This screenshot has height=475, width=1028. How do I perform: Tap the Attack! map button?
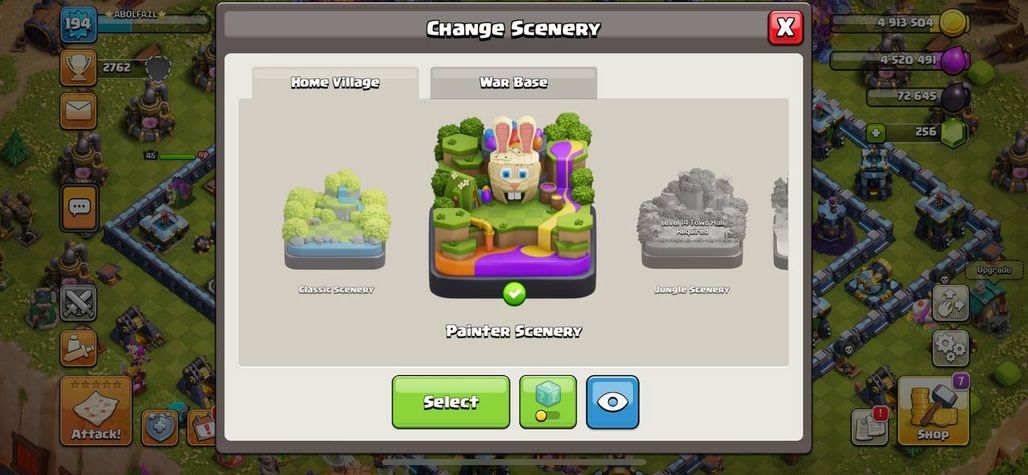(96, 411)
